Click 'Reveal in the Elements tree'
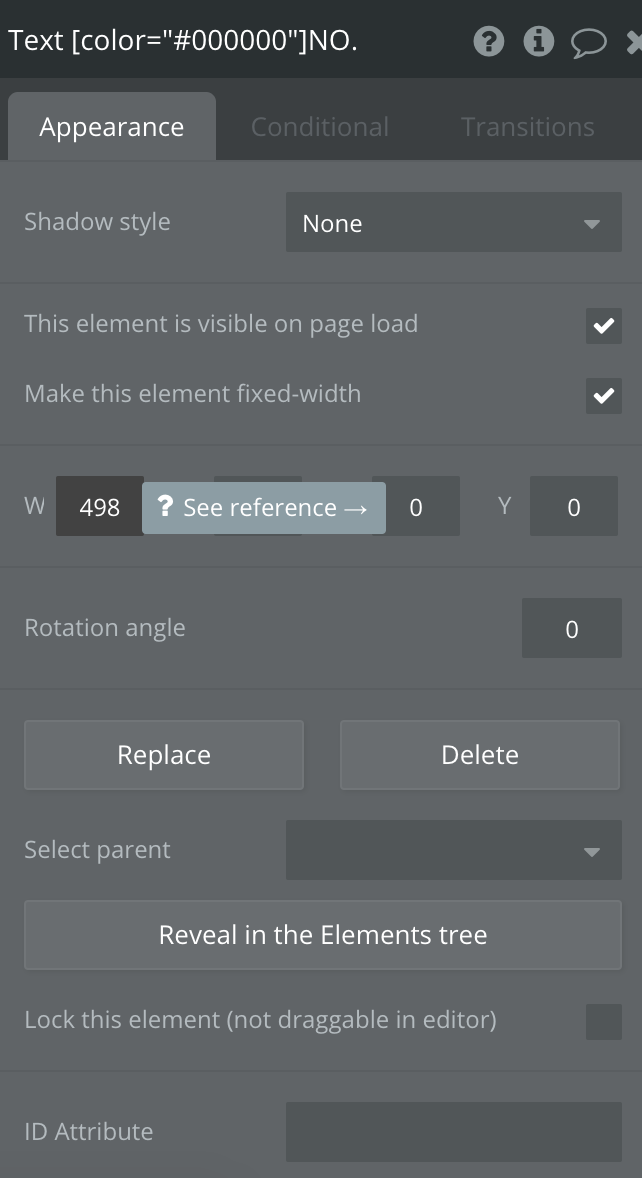Viewport: 642px width, 1178px height. pyautogui.click(x=322, y=934)
